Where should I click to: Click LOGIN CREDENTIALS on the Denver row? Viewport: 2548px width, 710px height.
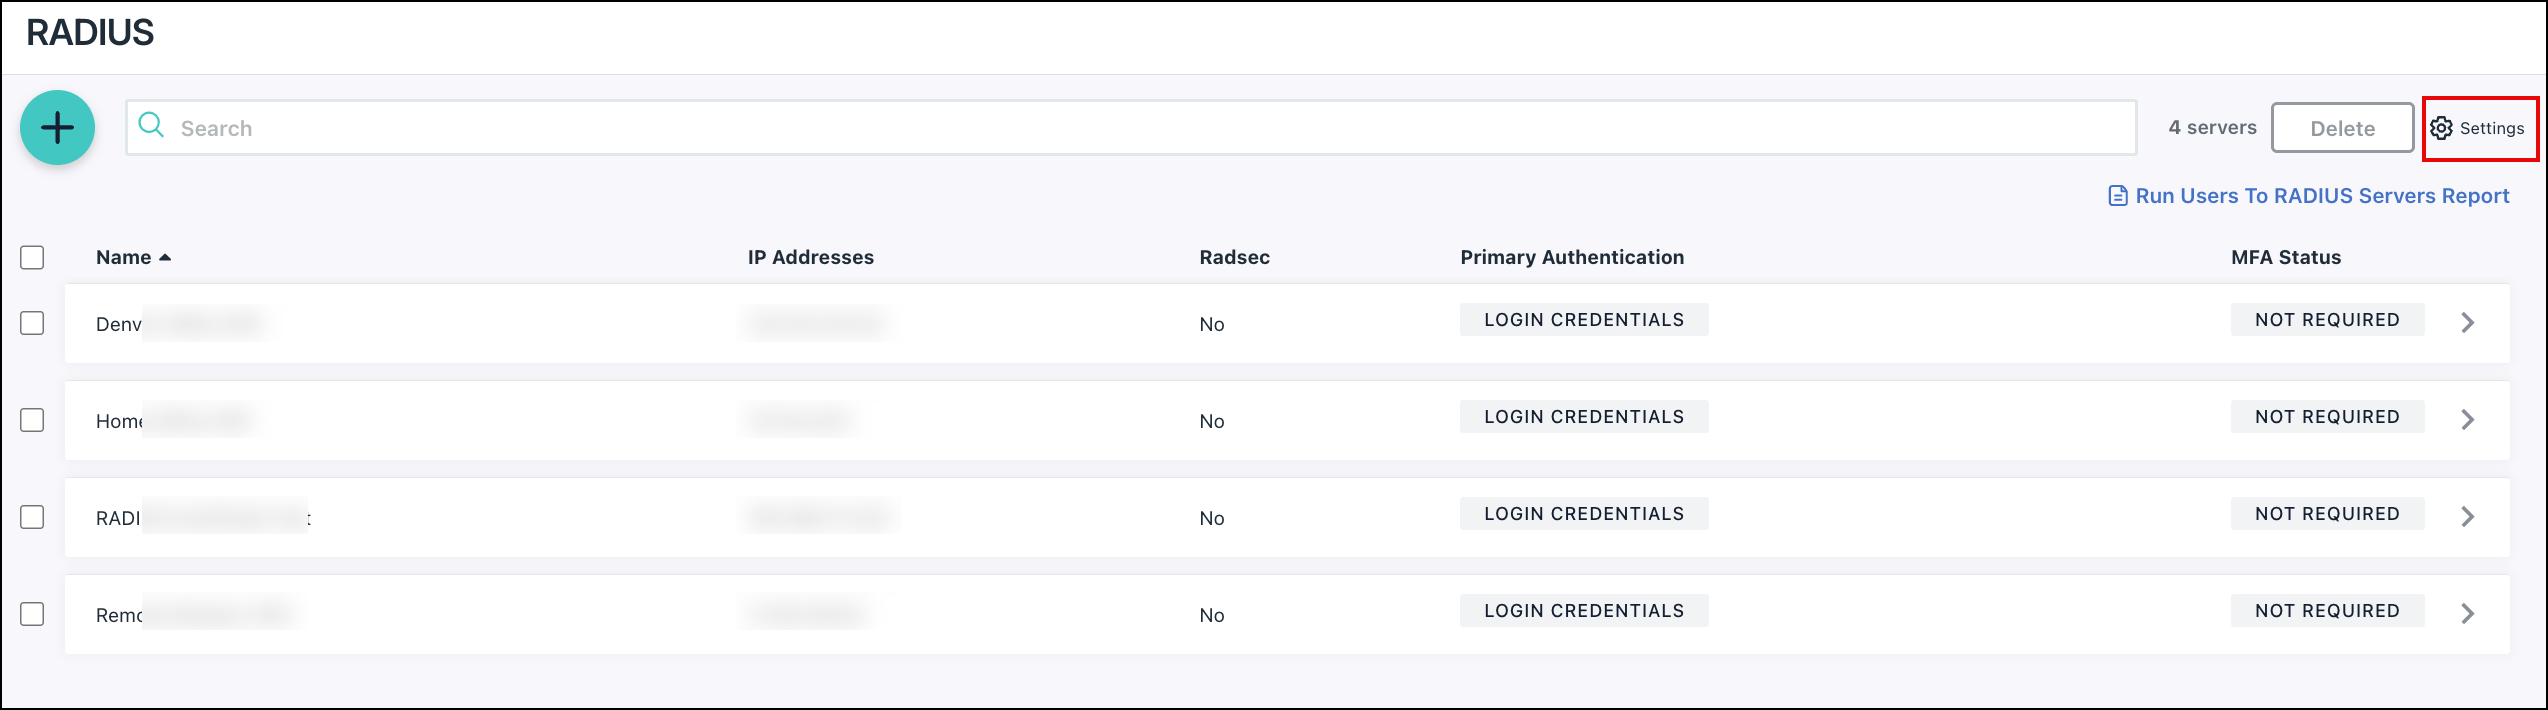pos(1584,319)
